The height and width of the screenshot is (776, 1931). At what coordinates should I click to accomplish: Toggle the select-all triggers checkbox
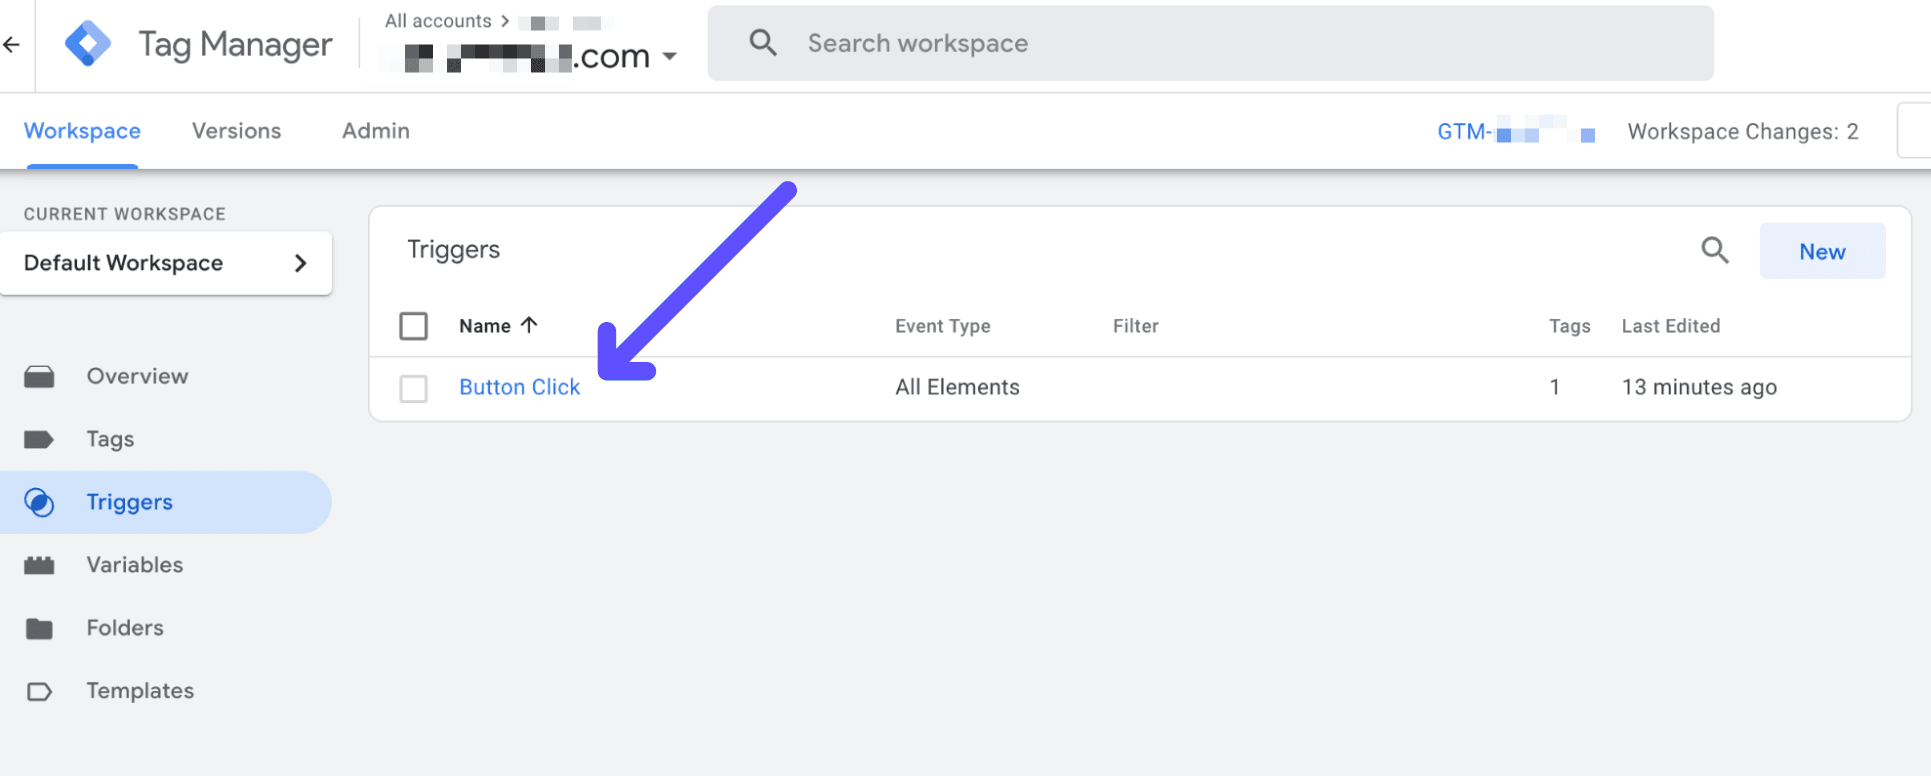(413, 326)
